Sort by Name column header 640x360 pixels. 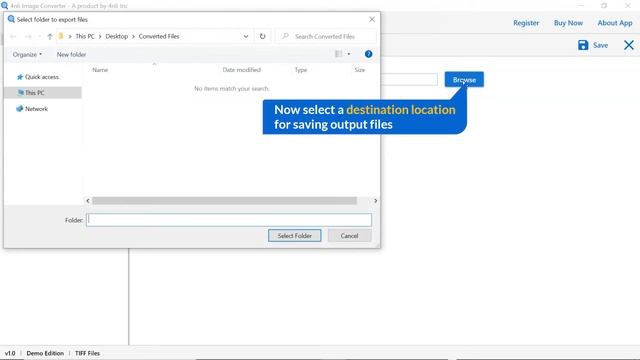[x=100, y=70]
